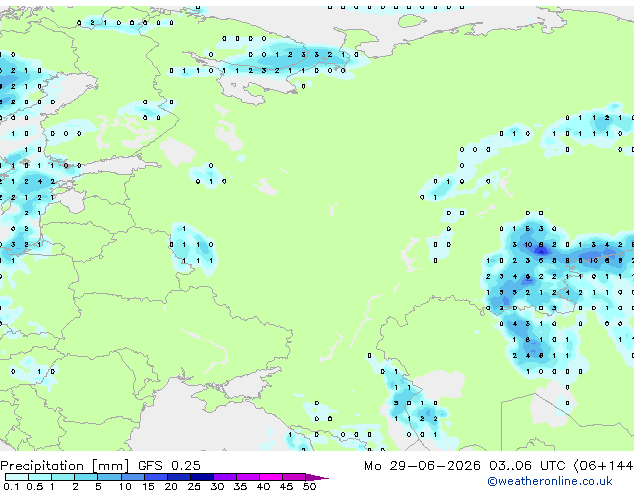Select the 25–30 mm navy legend swatch
Screen dimensions: 634x490
point(201,477)
